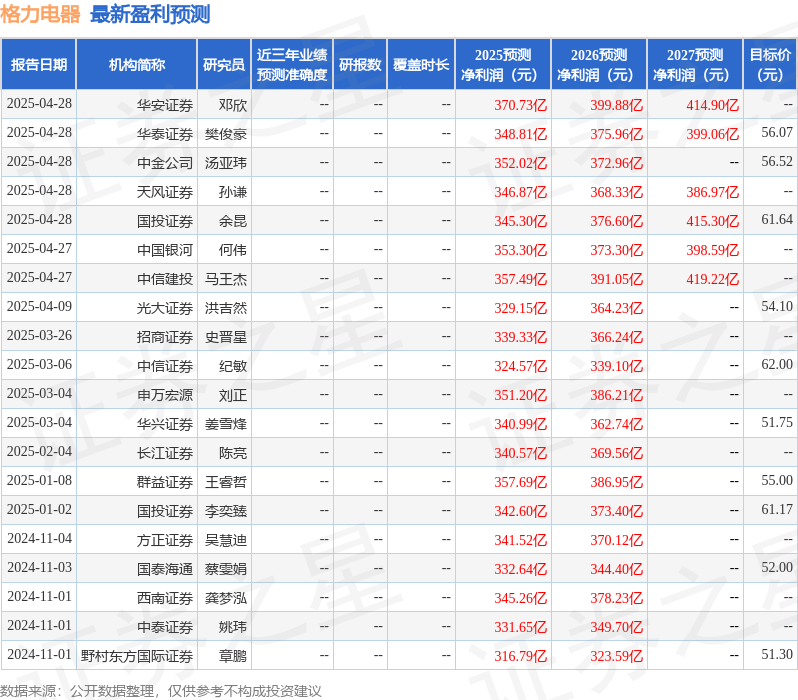The width and height of the screenshot is (798, 700).
Task: Click analyst name 马王杰
Action: click(226, 279)
